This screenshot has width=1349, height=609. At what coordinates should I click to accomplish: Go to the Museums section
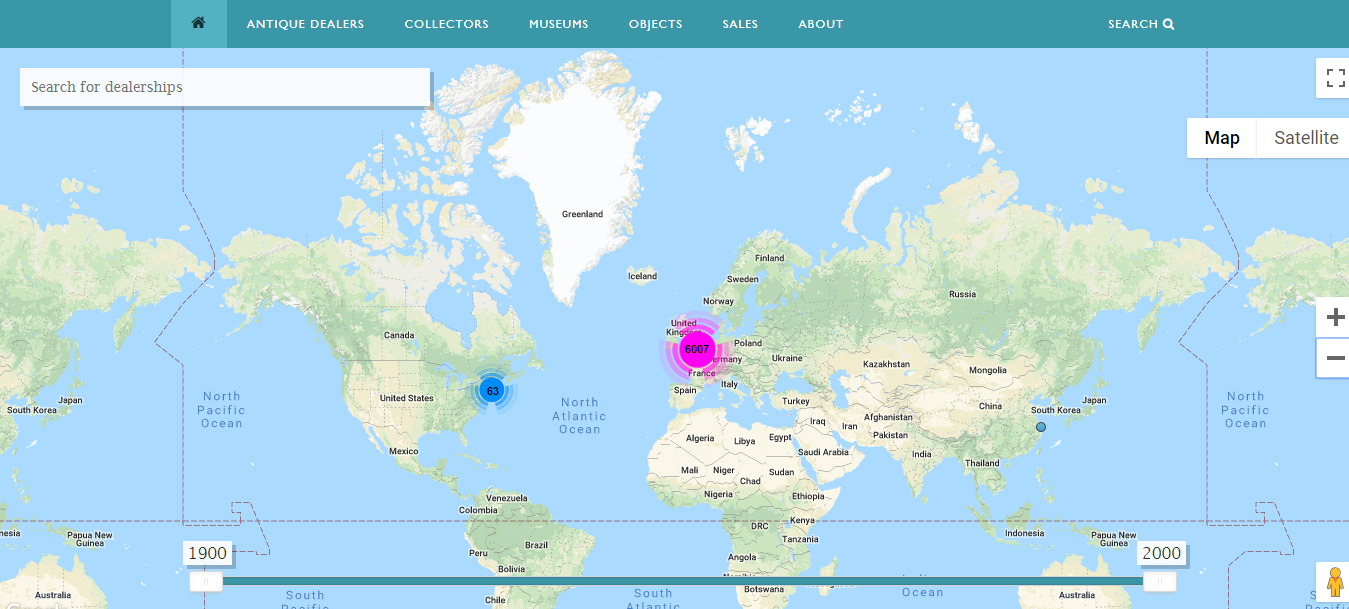coord(558,24)
